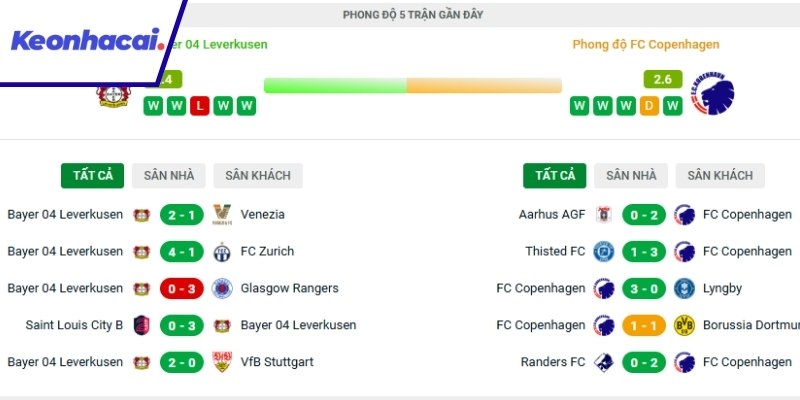Open Phong độ FC Copenhagen link

pyautogui.click(x=645, y=44)
